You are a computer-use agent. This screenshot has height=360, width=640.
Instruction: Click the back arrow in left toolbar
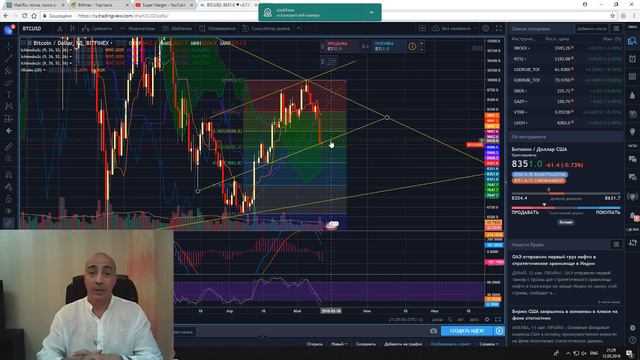(x=9, y=131)
